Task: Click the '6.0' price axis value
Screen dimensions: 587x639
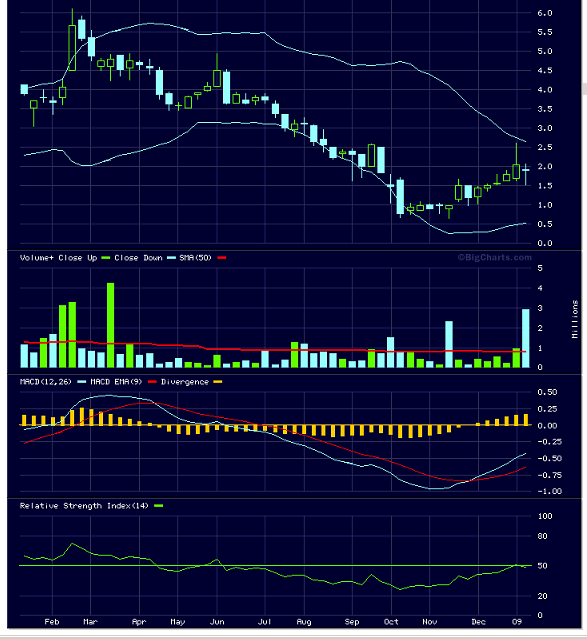Action: [x=545, y=13]
